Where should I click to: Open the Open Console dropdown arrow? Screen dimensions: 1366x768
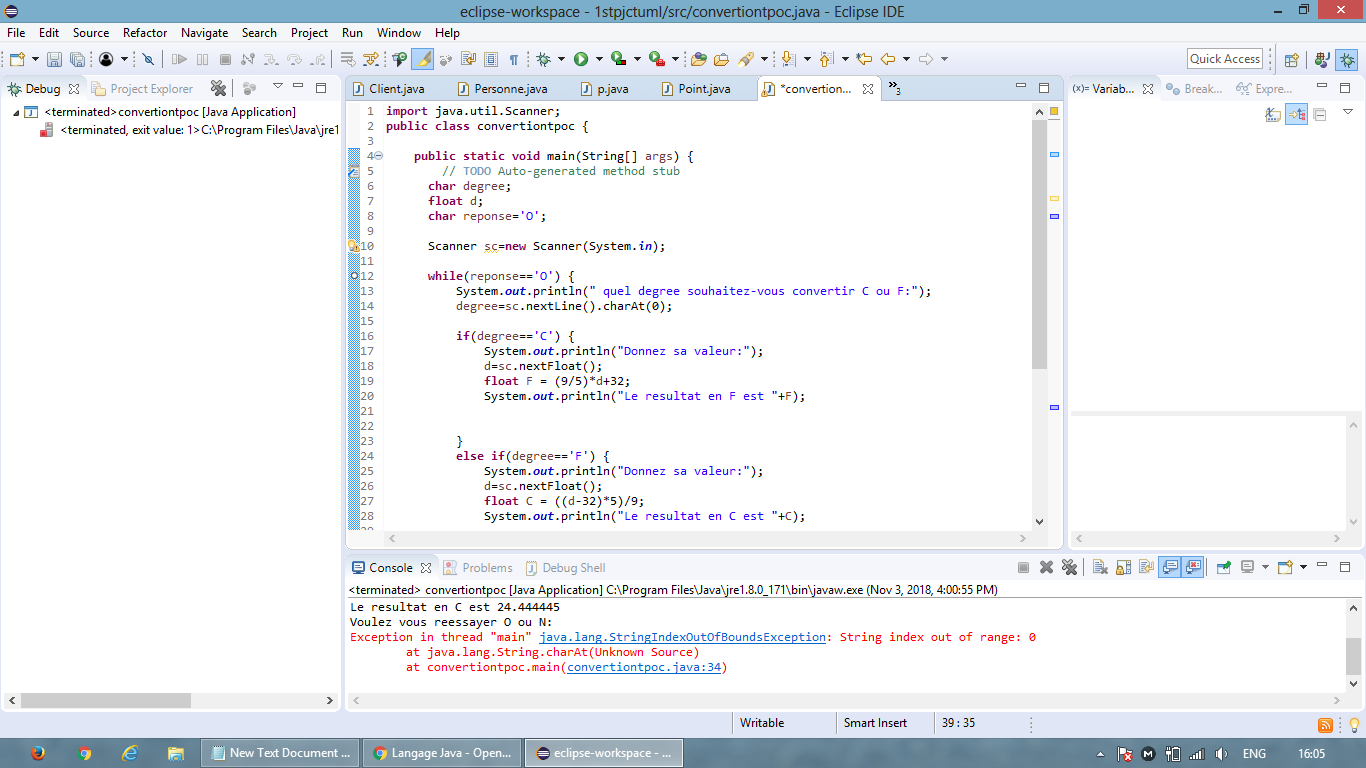(x=1303, y=567)
